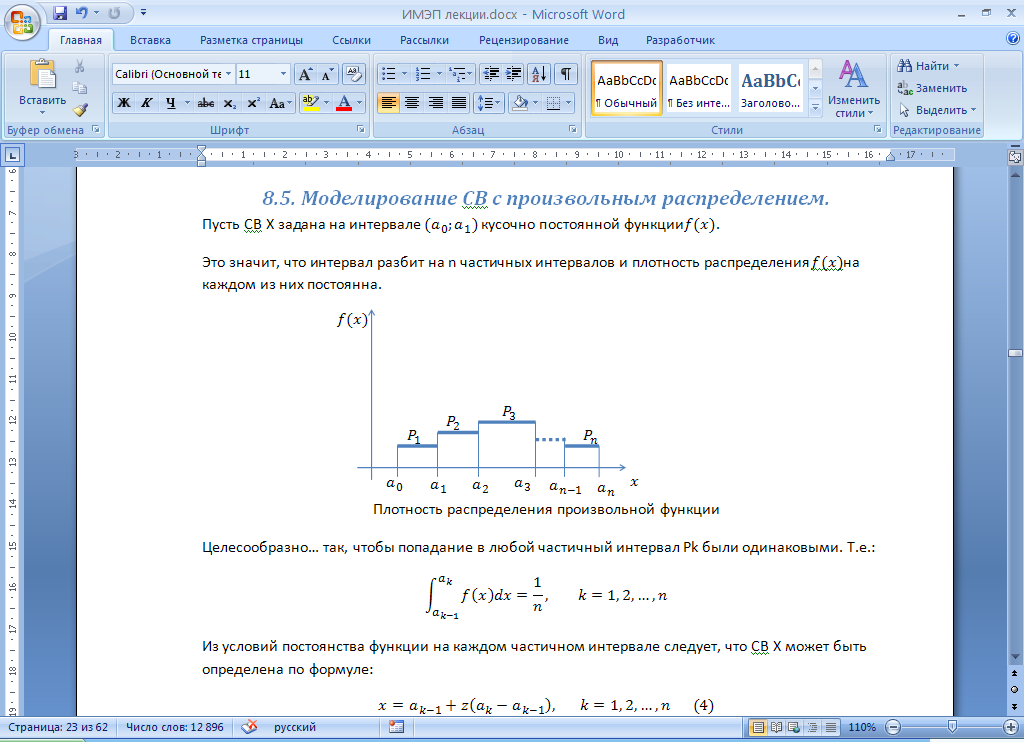
Task: Open borders dropdown arrow
Action: click(568, 103)
